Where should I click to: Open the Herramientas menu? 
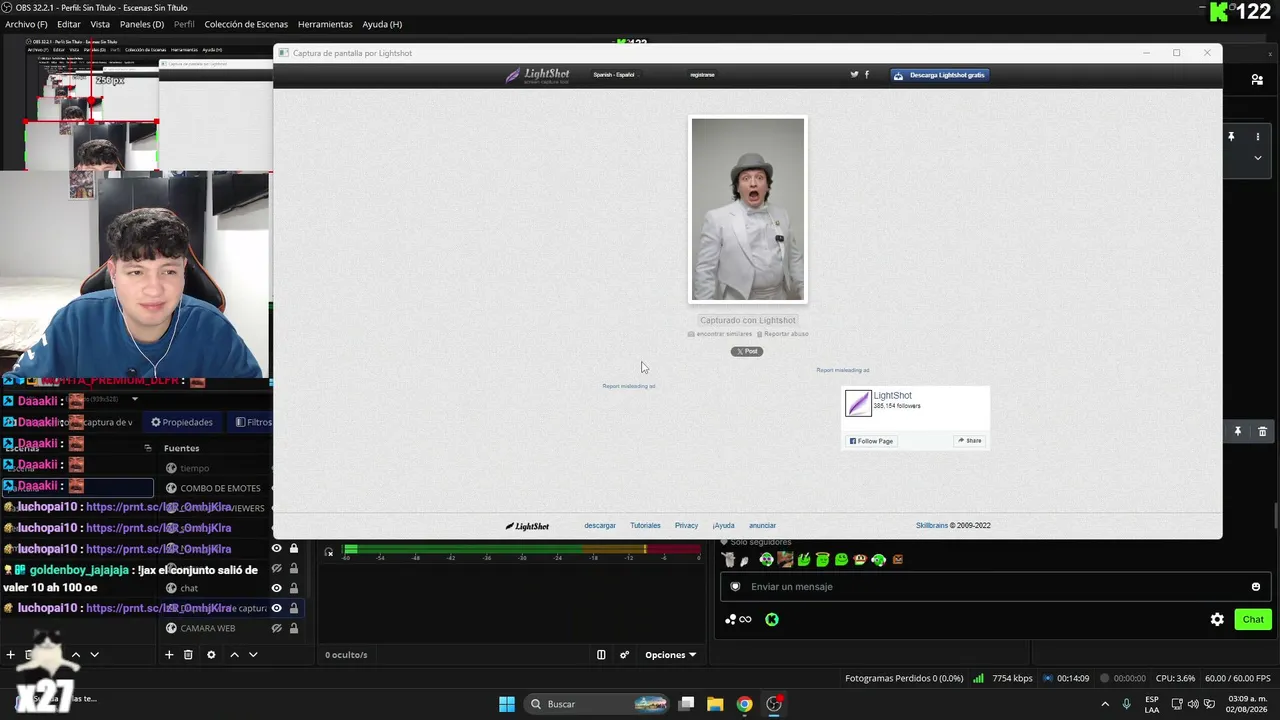325,24
